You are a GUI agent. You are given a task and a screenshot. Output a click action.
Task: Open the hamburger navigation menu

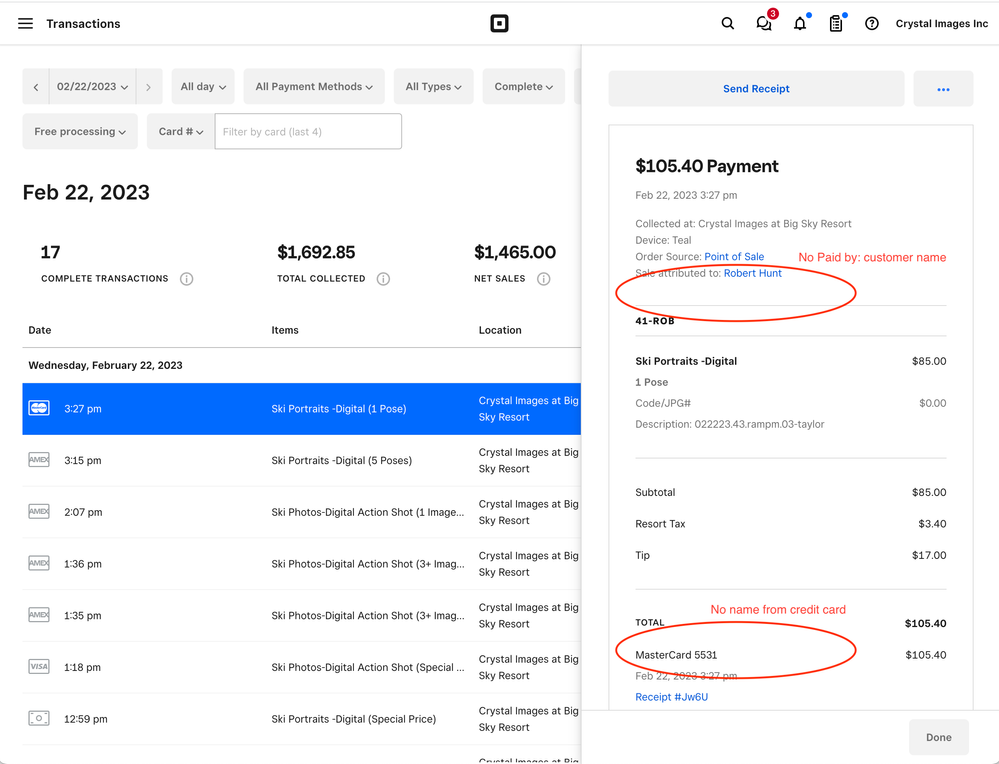click(x=26, y=24)
